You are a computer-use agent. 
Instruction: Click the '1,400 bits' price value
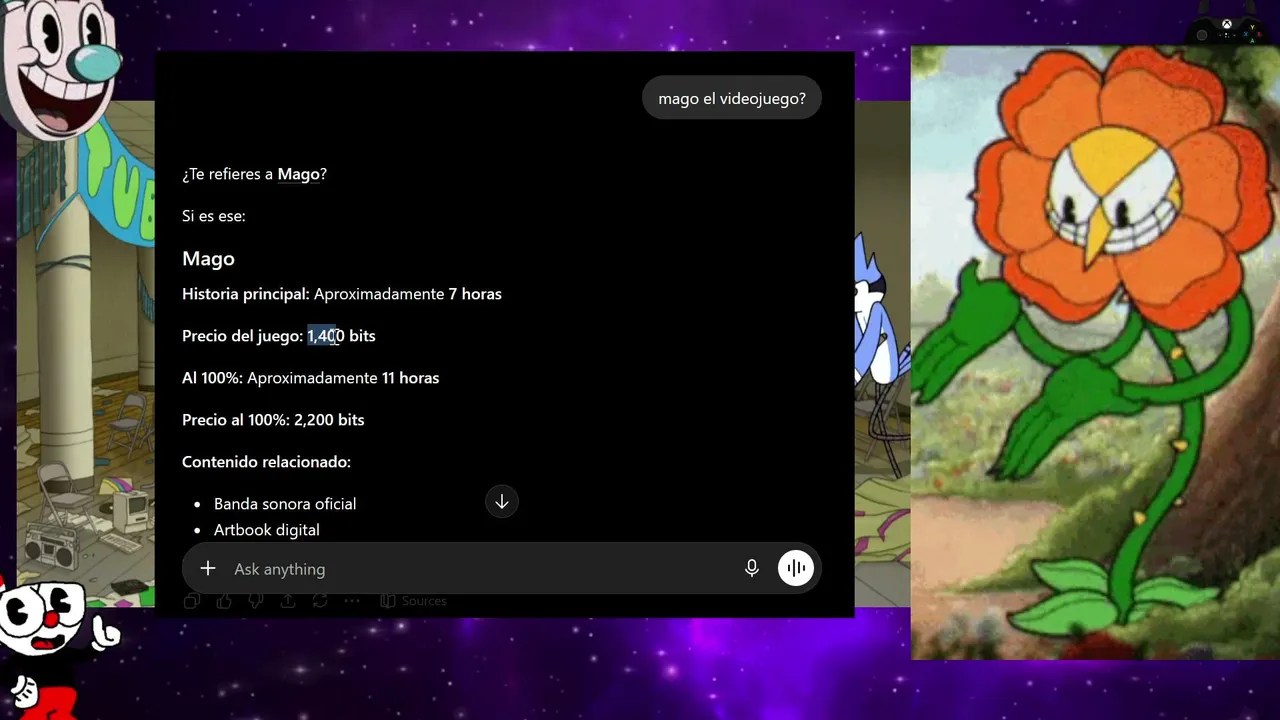(x=341, y=336)
